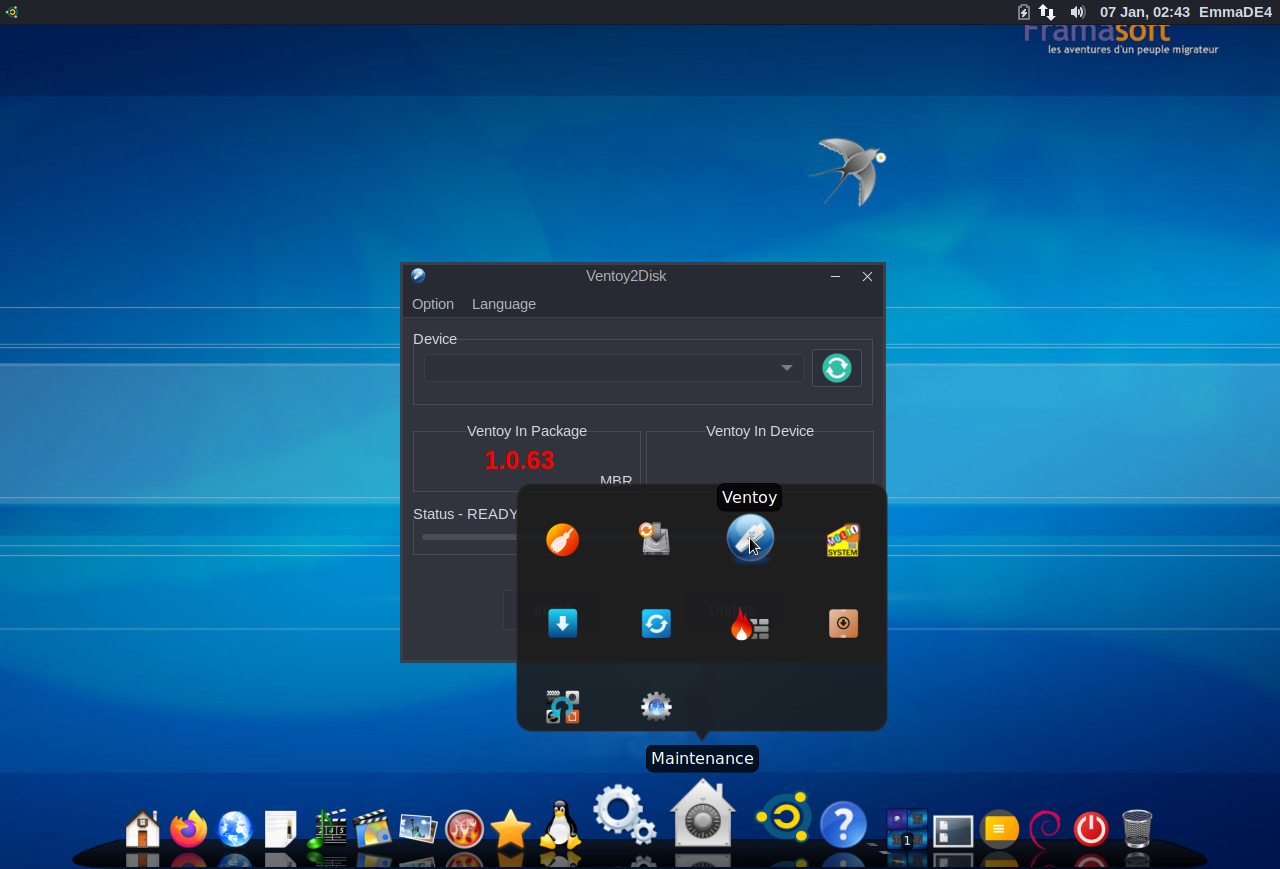The image size is (1280, 869).
Task: Expand the Device dropdown list
Action: (613, 368)
